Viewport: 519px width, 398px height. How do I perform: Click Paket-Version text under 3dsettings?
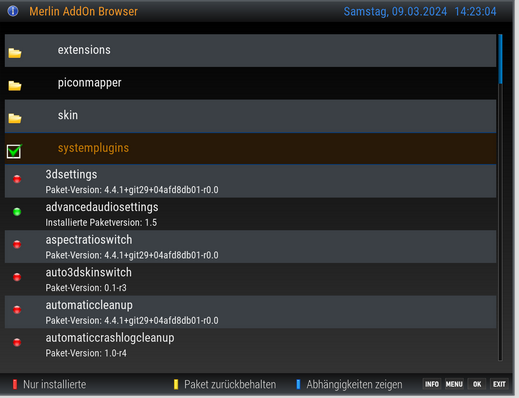132,190
